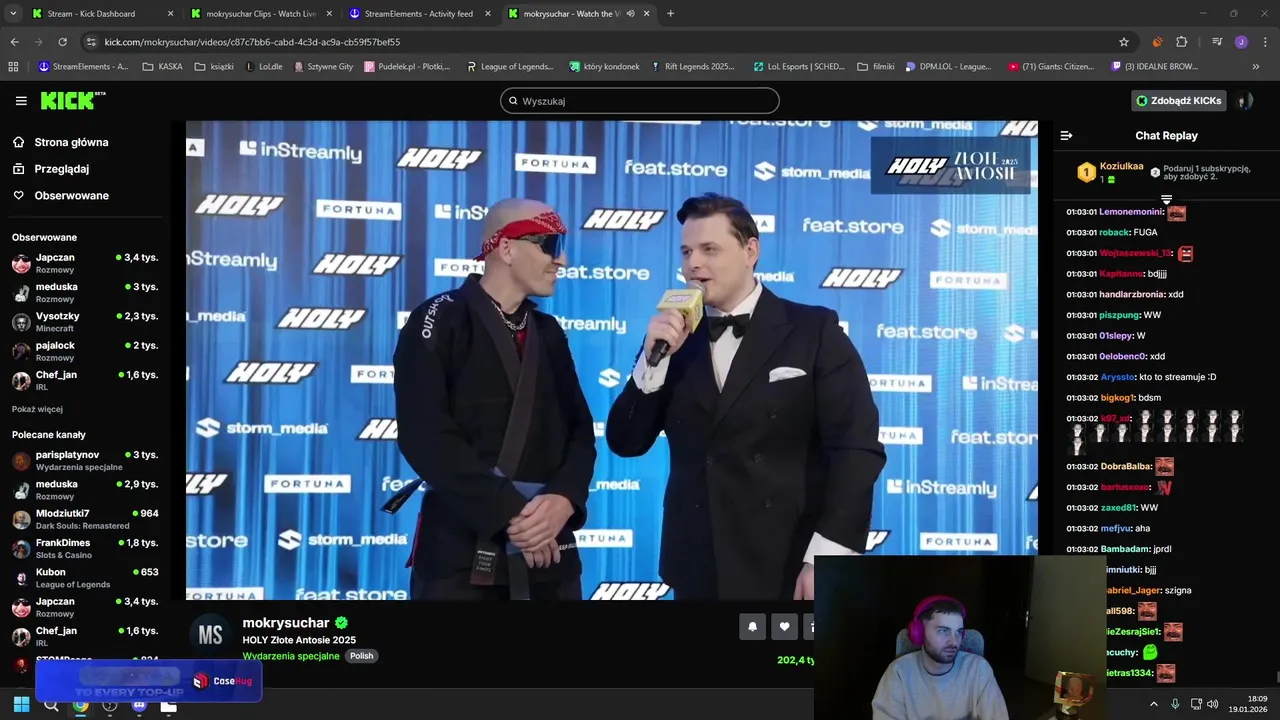Bookmark this page with star icon
1280x720 pixels.
coord(1124,42)
